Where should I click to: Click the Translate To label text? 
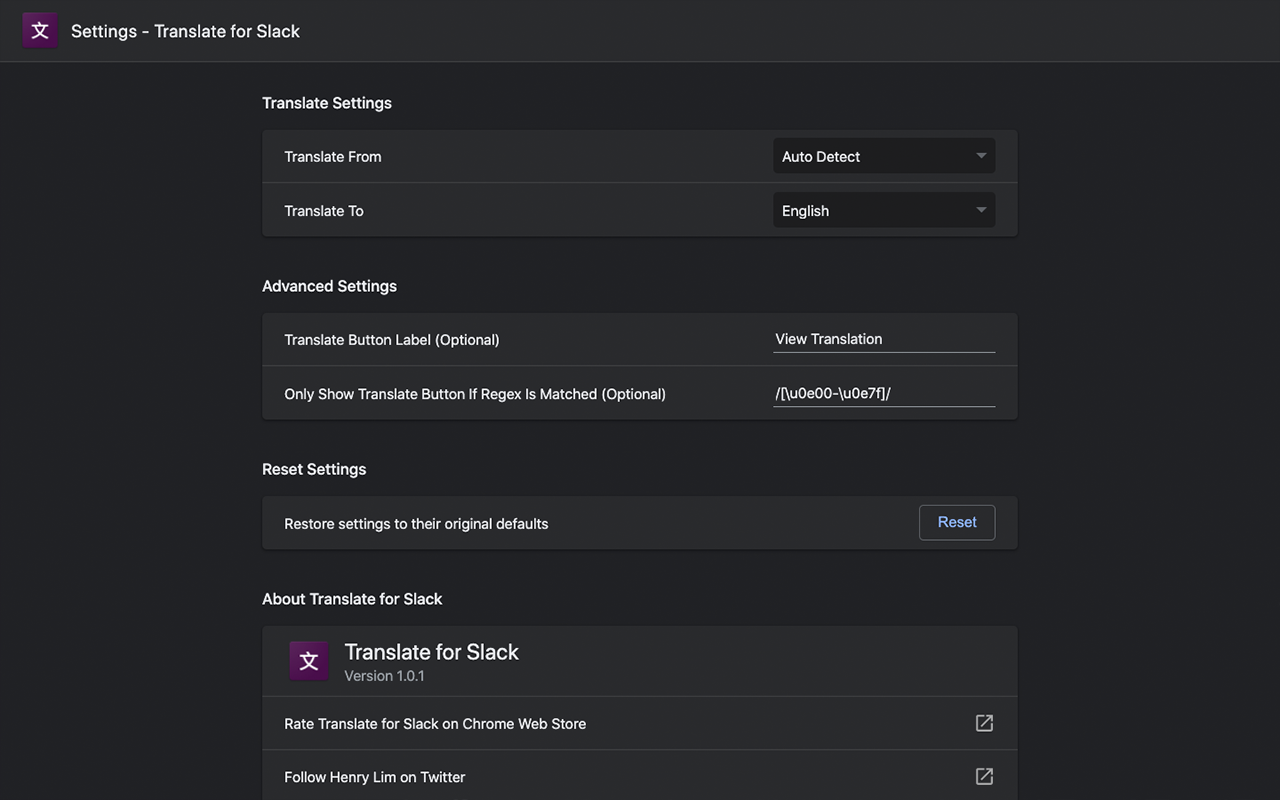coord(324,211)
